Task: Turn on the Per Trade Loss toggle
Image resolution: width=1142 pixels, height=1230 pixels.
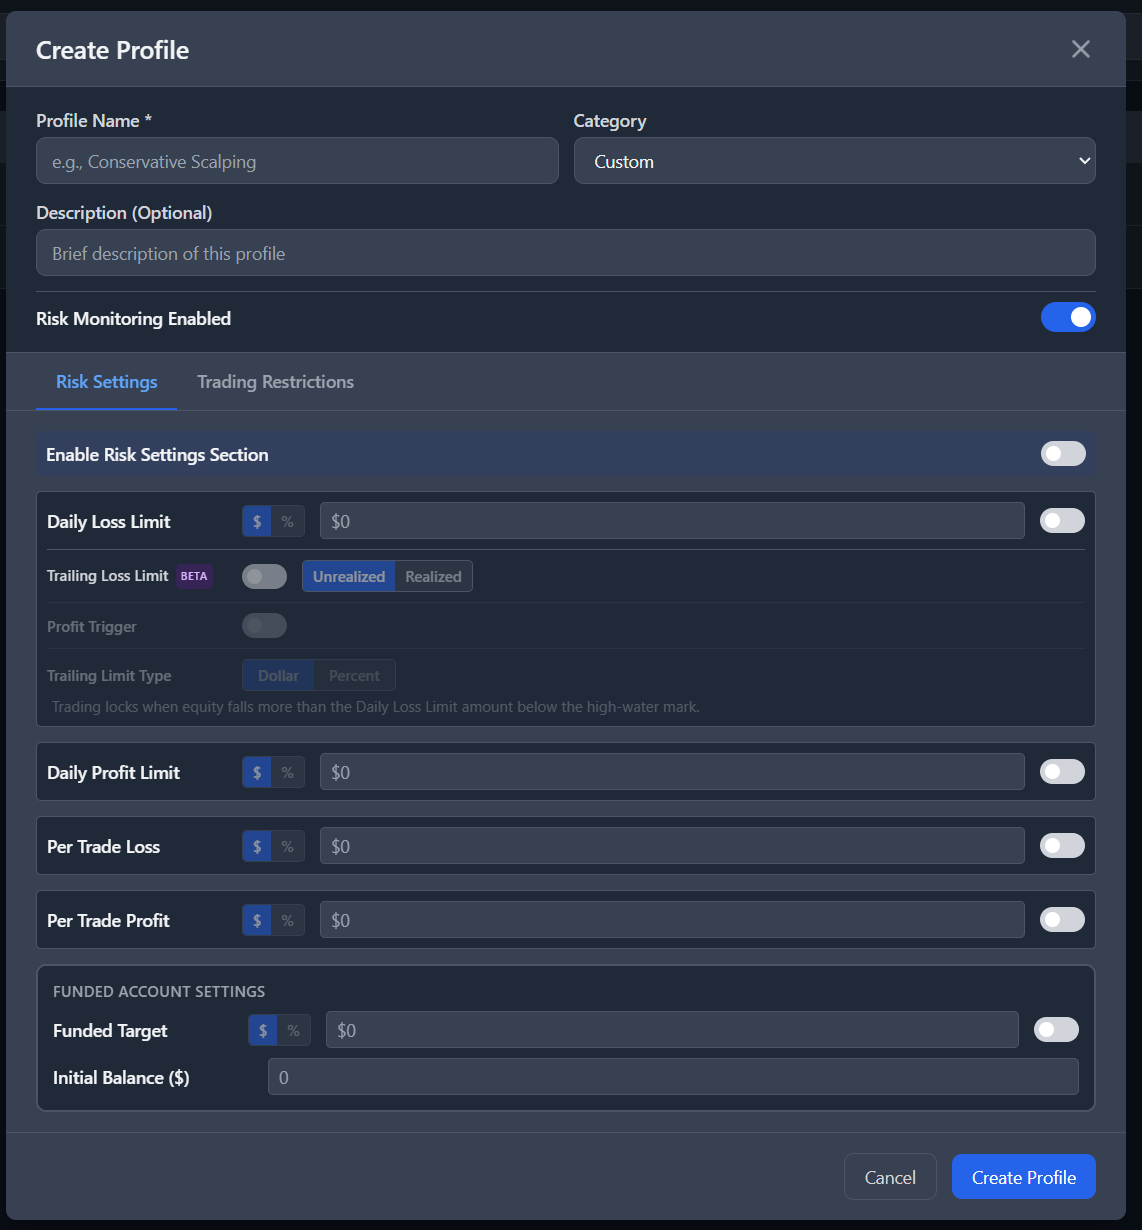Action: pyautogui.click(x=1062, y=845)
